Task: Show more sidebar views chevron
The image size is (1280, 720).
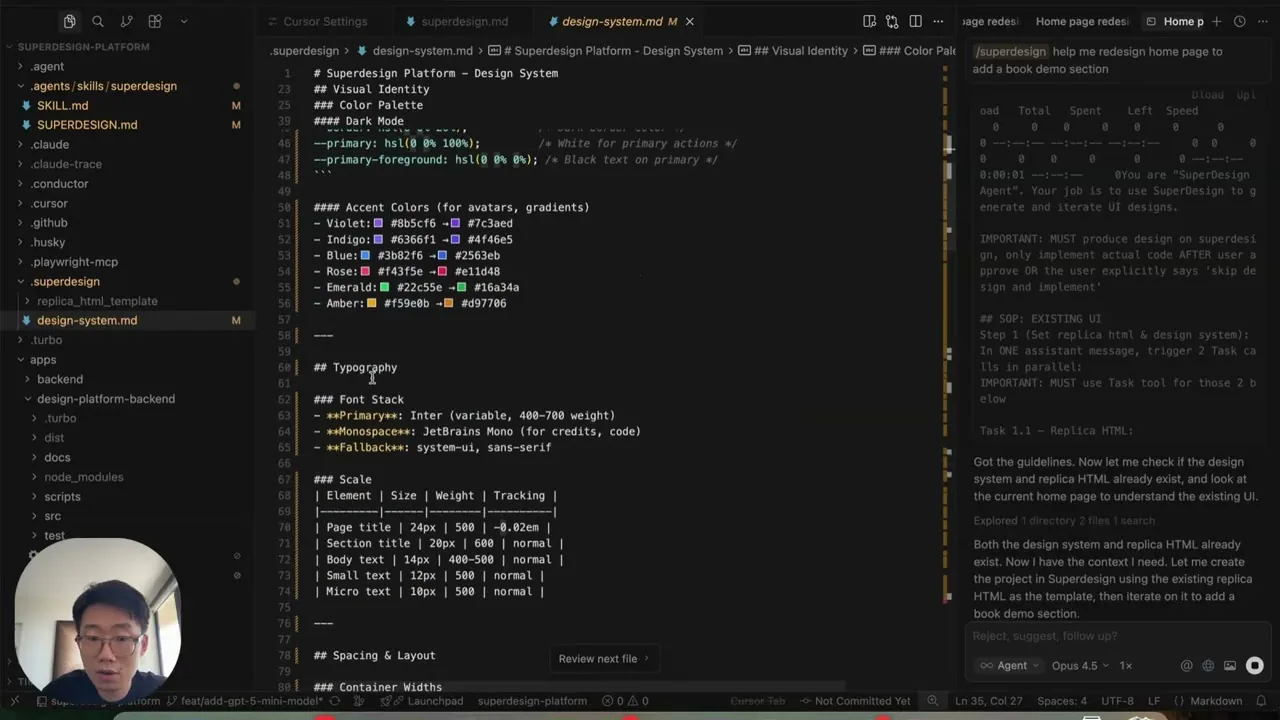Action: point(183,21)
